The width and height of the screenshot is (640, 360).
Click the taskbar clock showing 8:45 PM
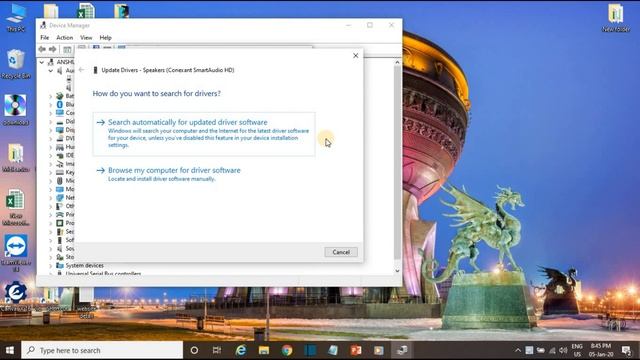(601, 350)
